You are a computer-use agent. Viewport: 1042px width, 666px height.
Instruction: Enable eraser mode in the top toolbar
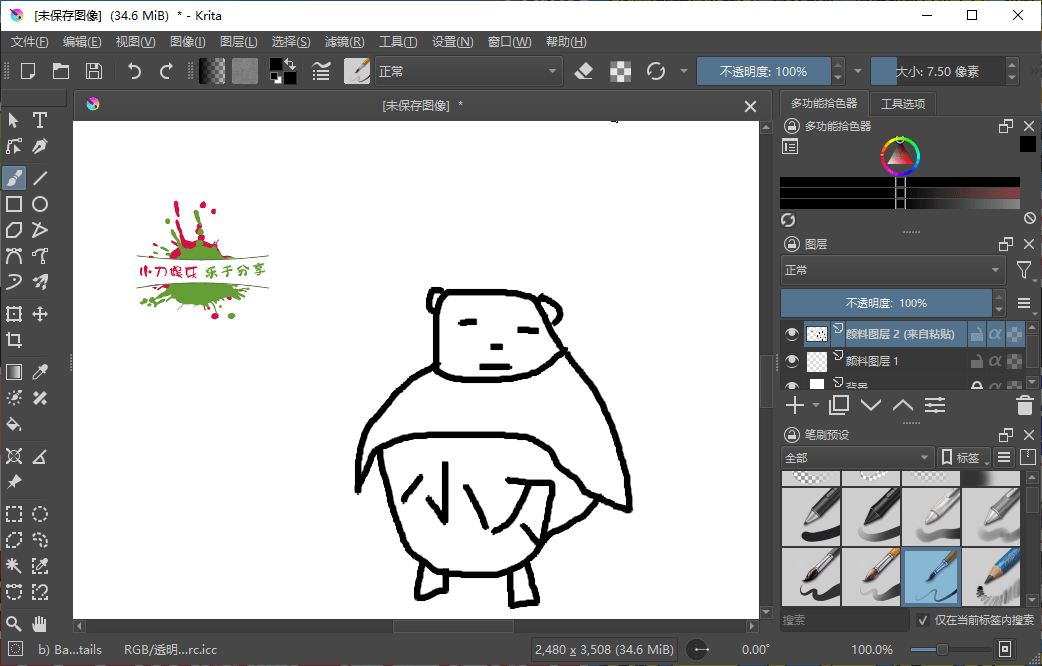pyautogui.click(x=584, y=71)
